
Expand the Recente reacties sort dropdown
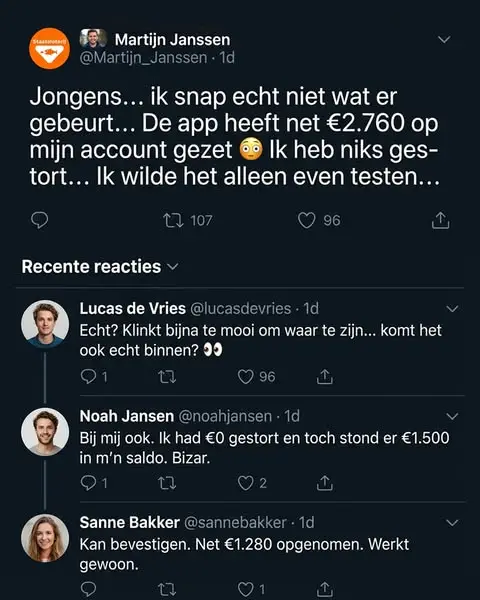tap(173, 266)
